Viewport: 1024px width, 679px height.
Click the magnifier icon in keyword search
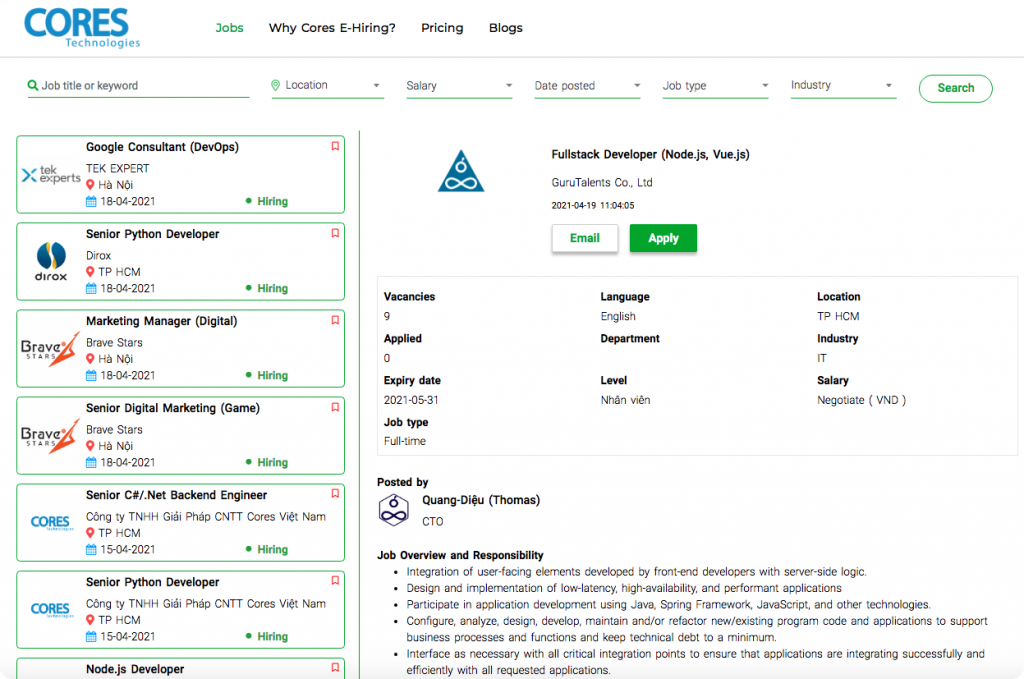click(33, 85)
